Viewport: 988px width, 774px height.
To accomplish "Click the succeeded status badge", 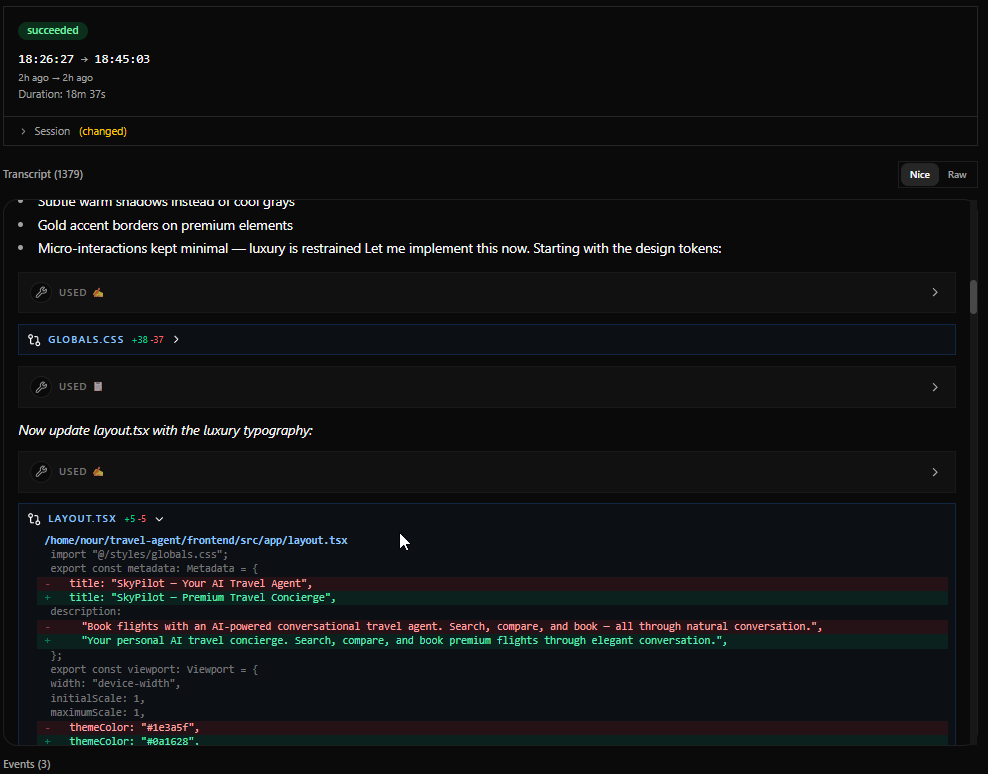I will (53, 30).
